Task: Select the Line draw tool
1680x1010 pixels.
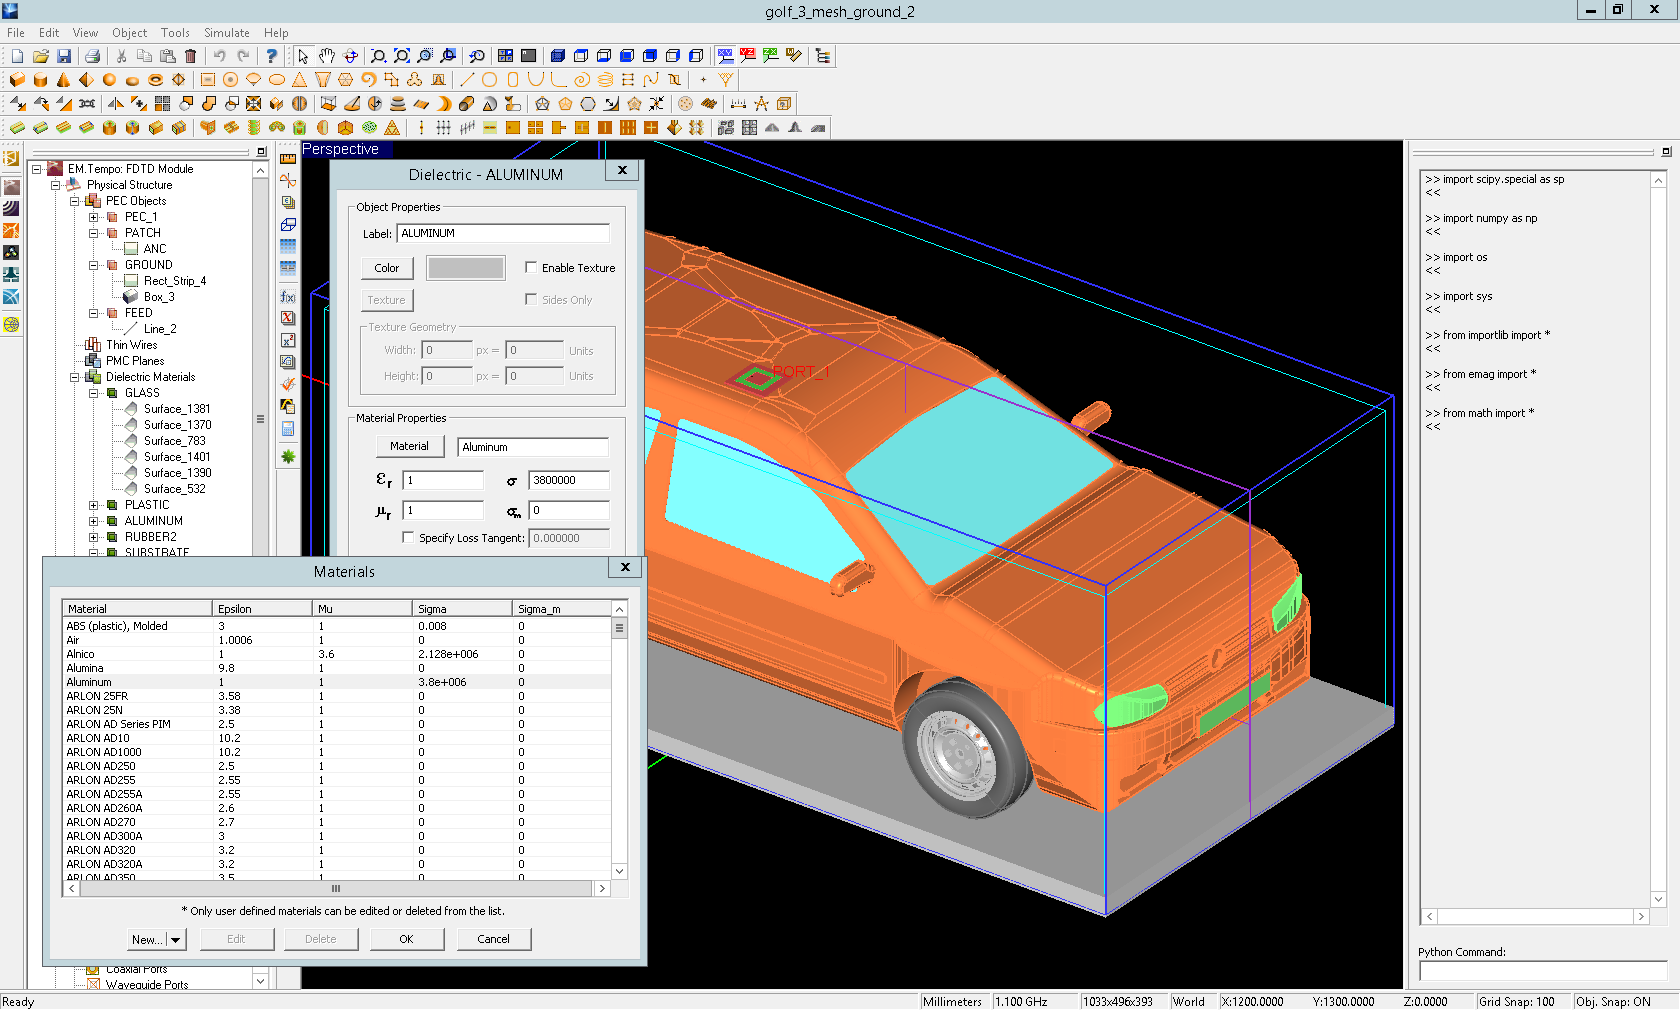Action: point(467,80)
